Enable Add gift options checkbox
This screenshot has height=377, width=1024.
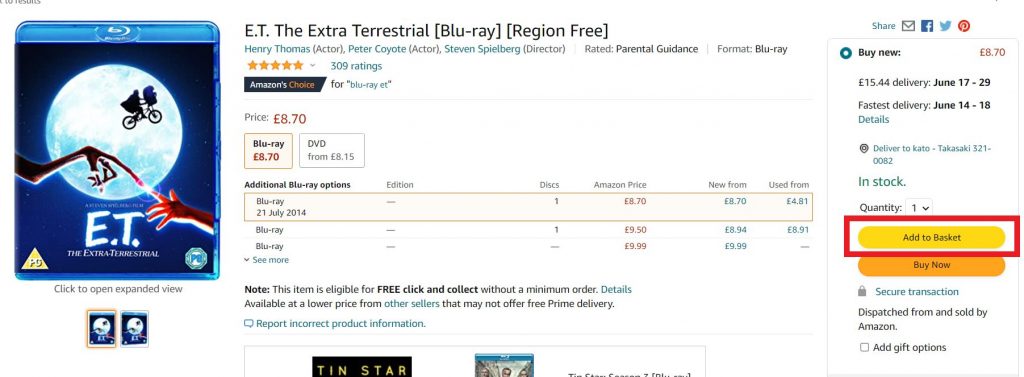pyautogui.click(x=864, y=348)
